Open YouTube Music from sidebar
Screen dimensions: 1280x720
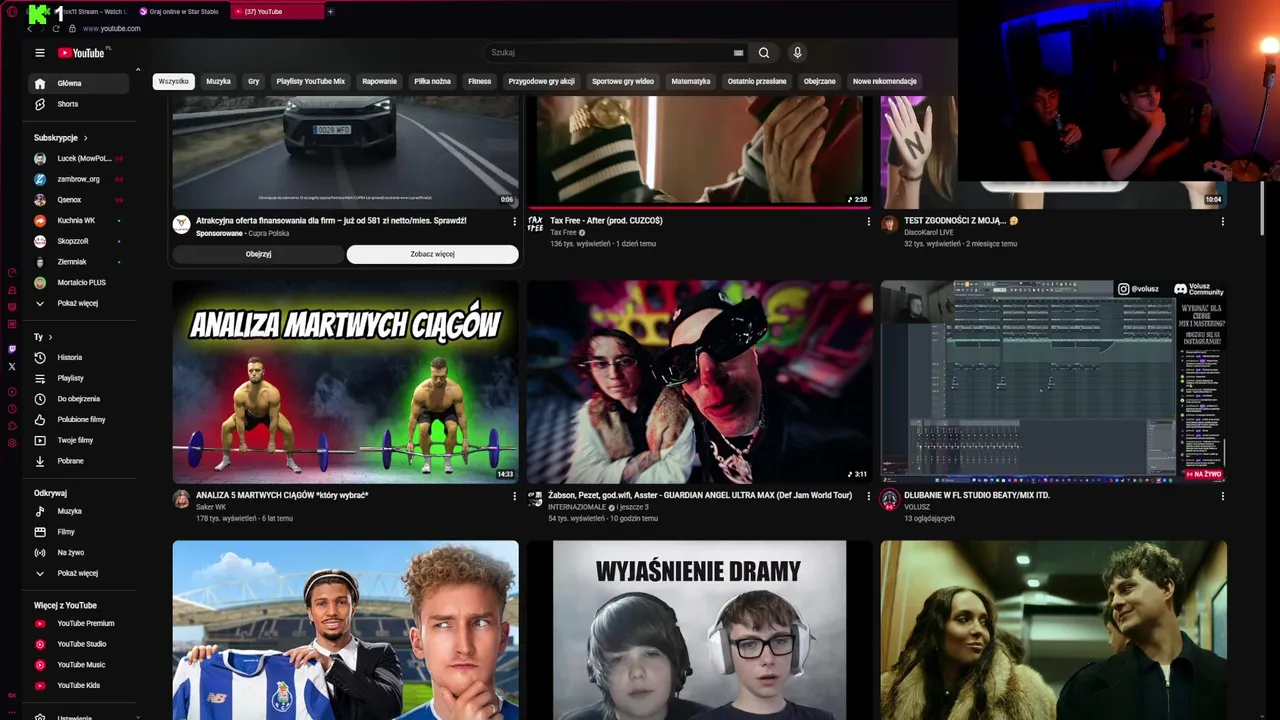coord(80,665)
